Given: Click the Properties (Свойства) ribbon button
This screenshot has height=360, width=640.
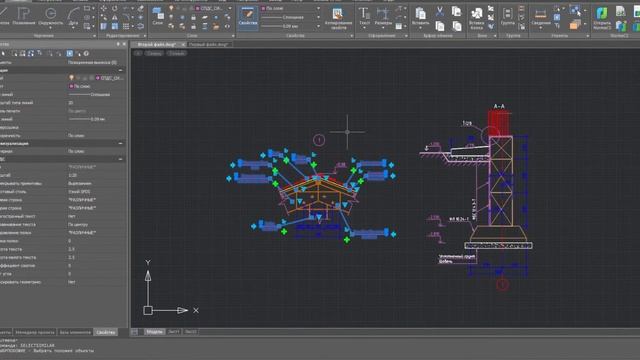Looking at the screenshot, I should coord(247,18).
